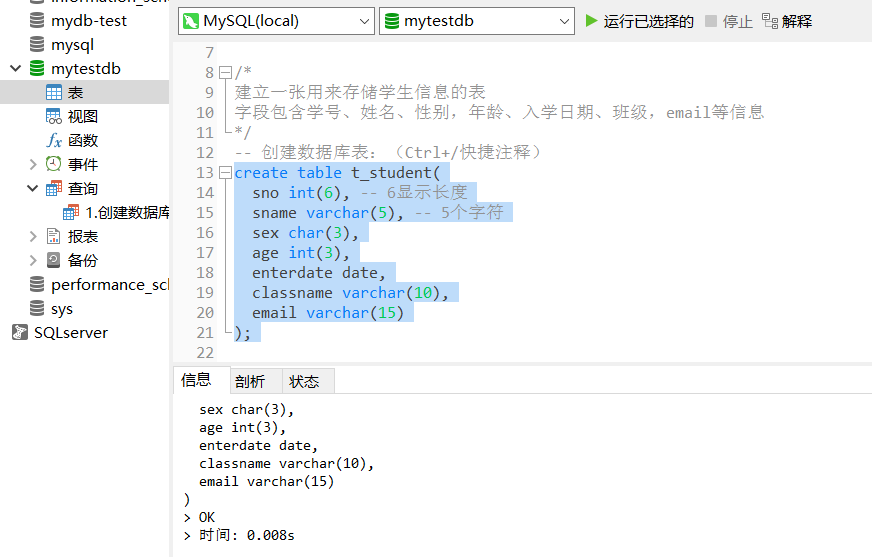Open the 1.创建数据库 saved query
This screenshot has height=557, width=872.
click(x=127, y=212)
